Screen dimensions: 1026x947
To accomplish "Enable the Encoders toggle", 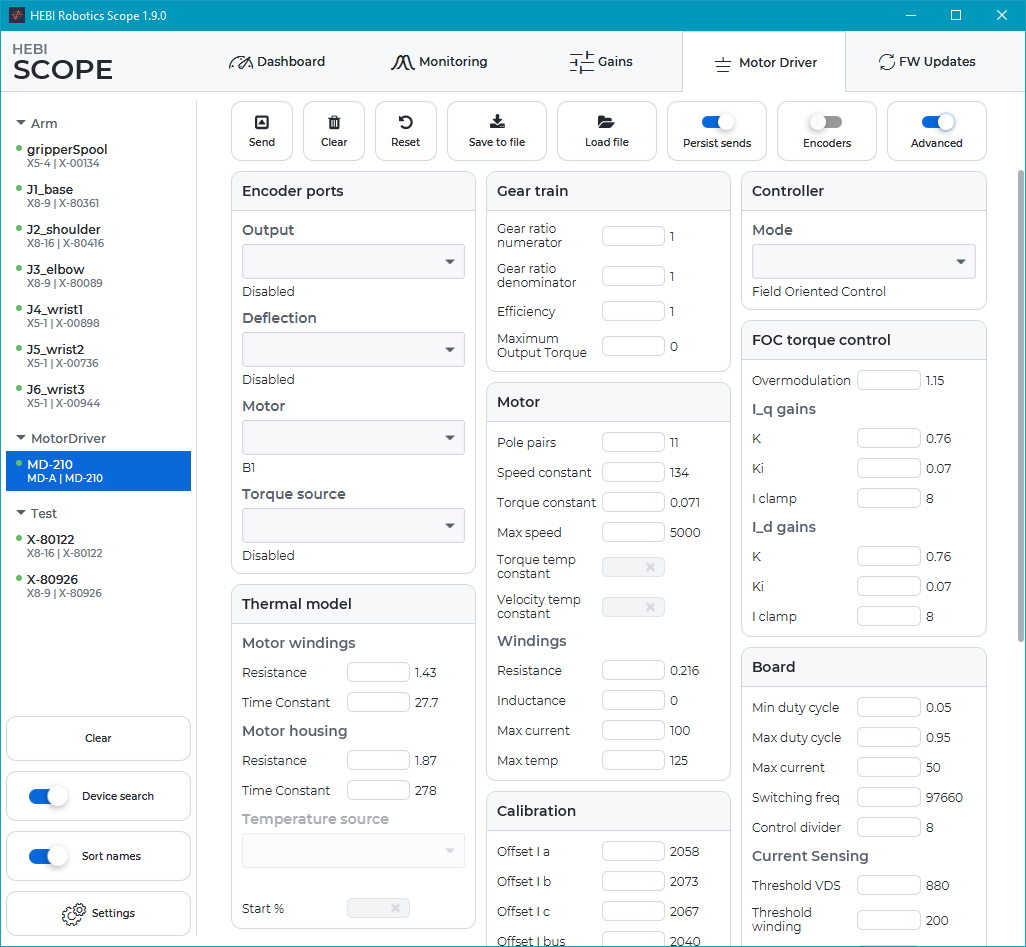I will pyautogui.click(x=826, y=122).
